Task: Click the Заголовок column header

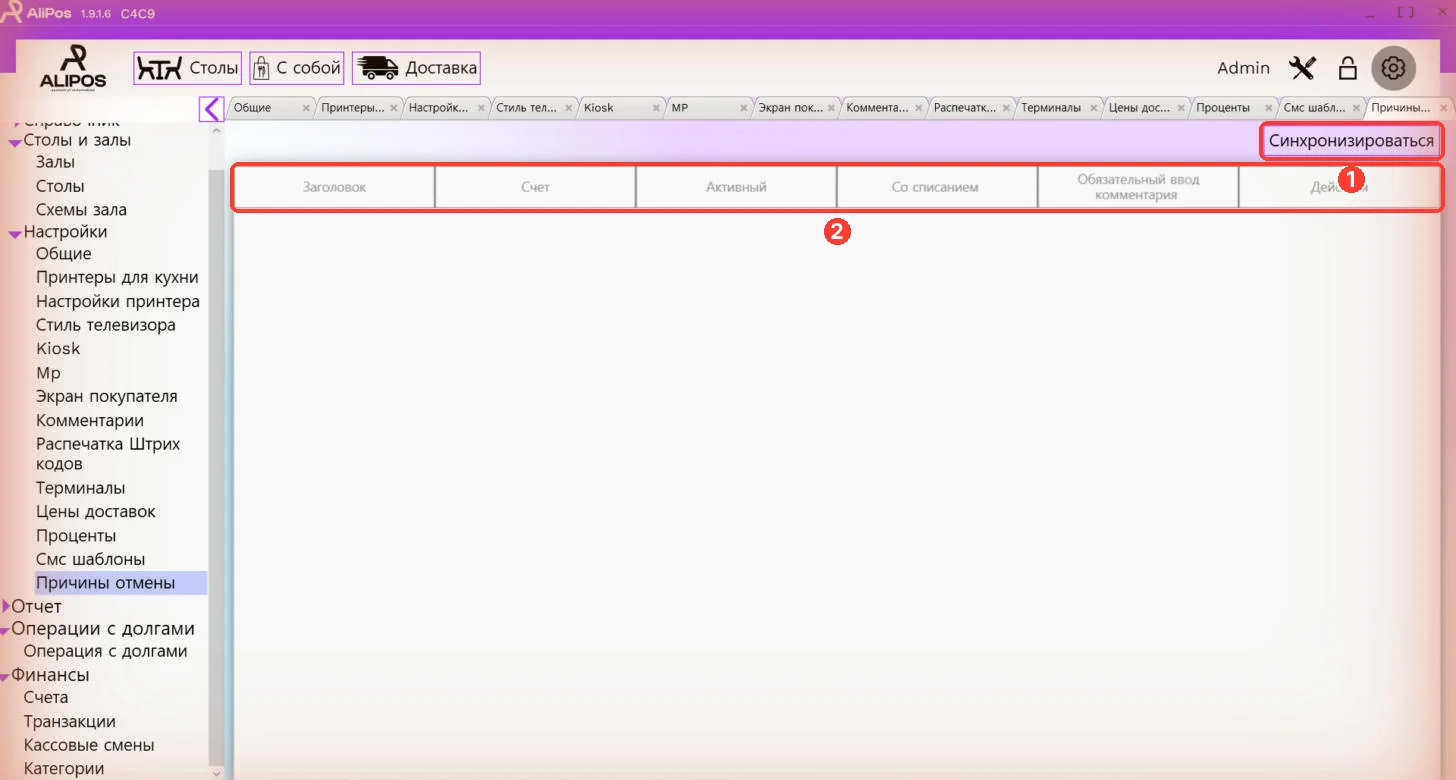Action: click(335, 187)
